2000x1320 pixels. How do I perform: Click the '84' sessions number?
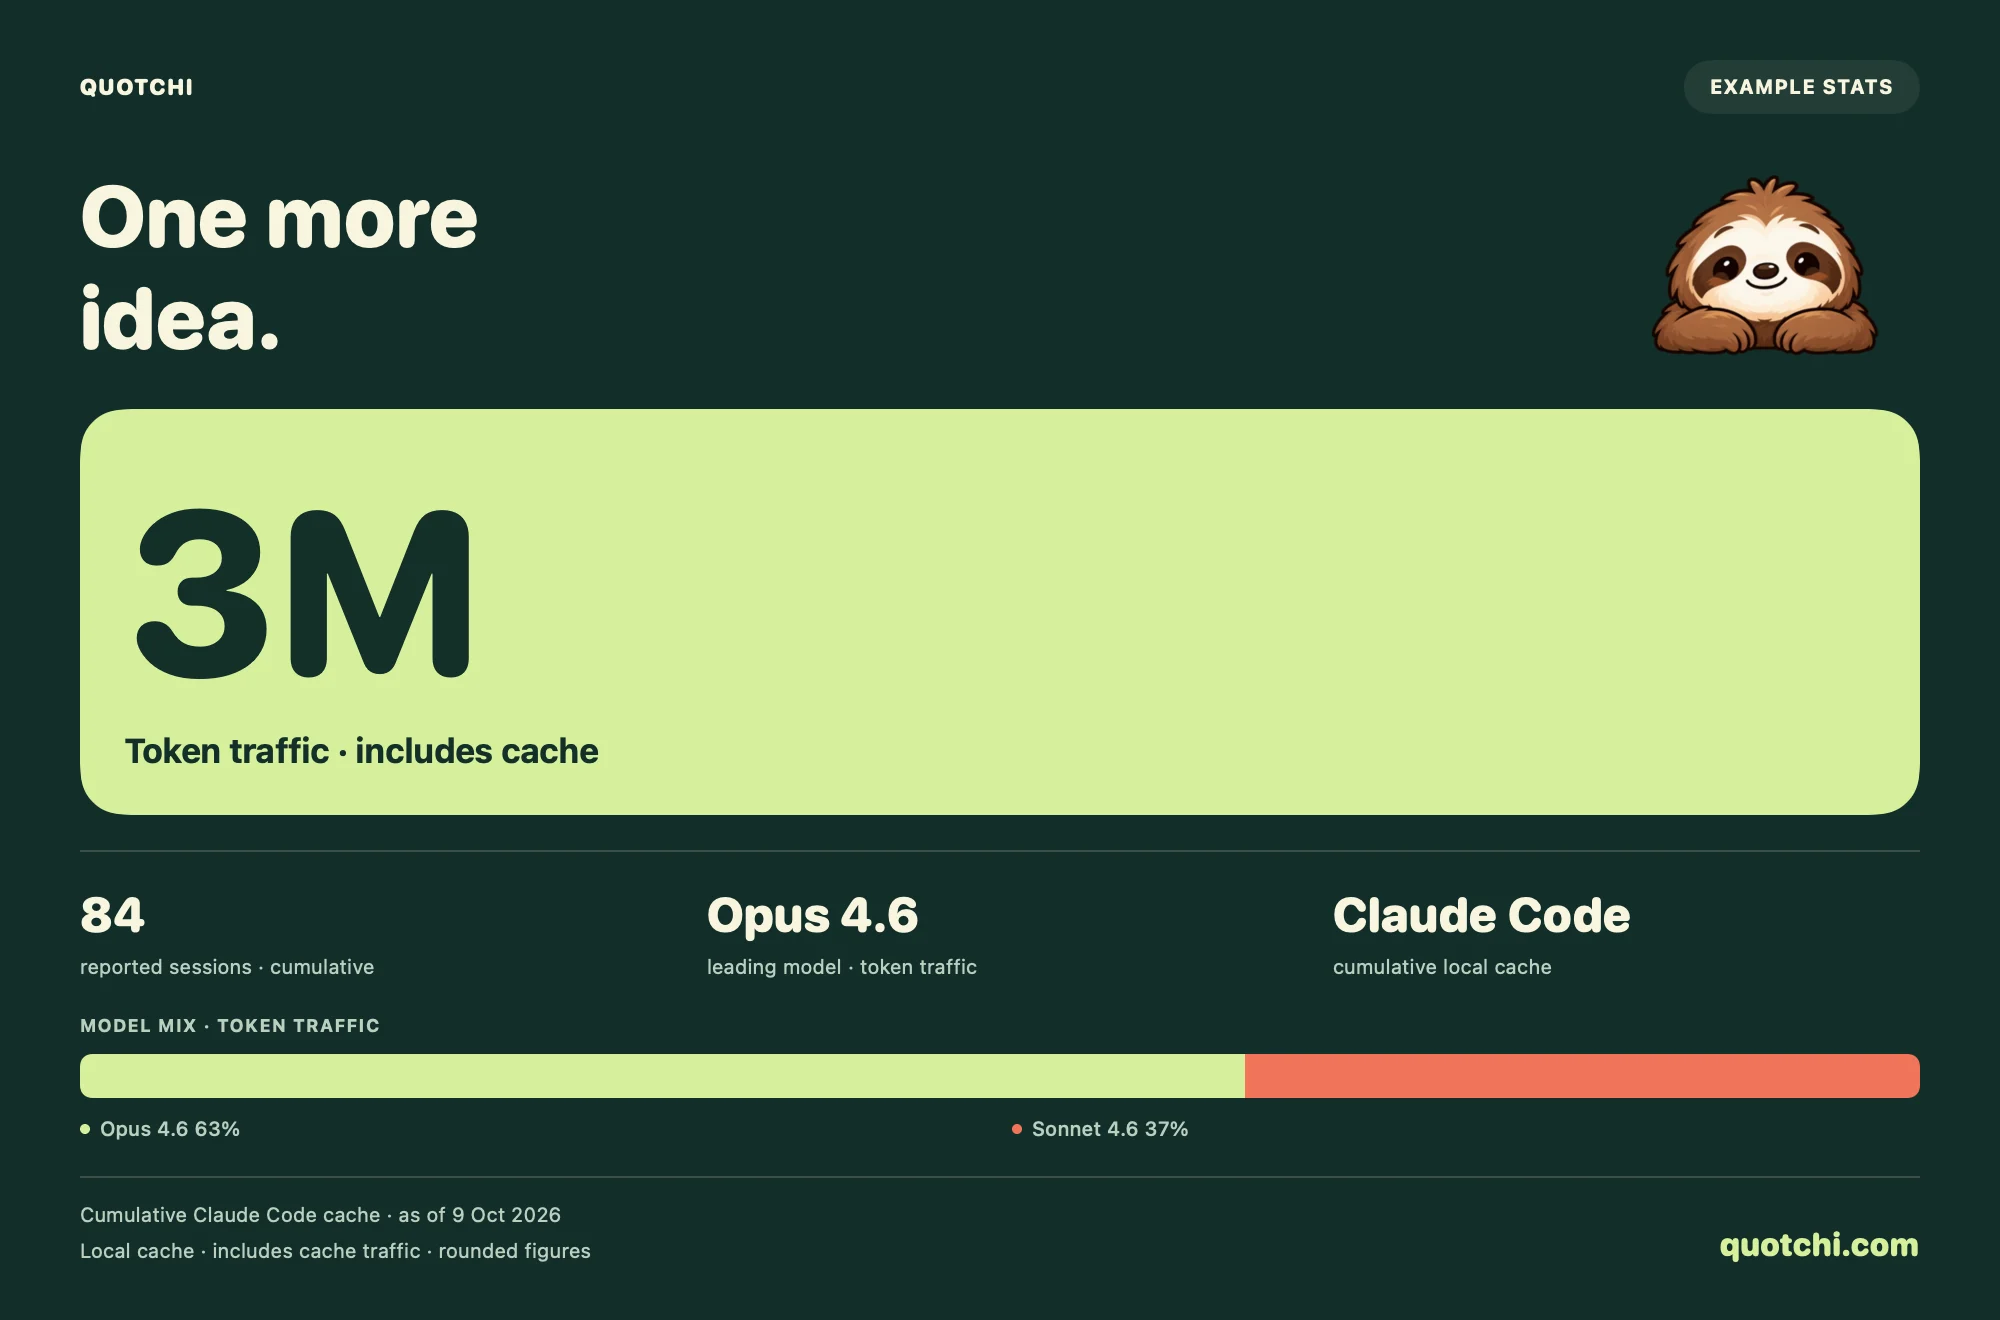(x=112, y=915)
